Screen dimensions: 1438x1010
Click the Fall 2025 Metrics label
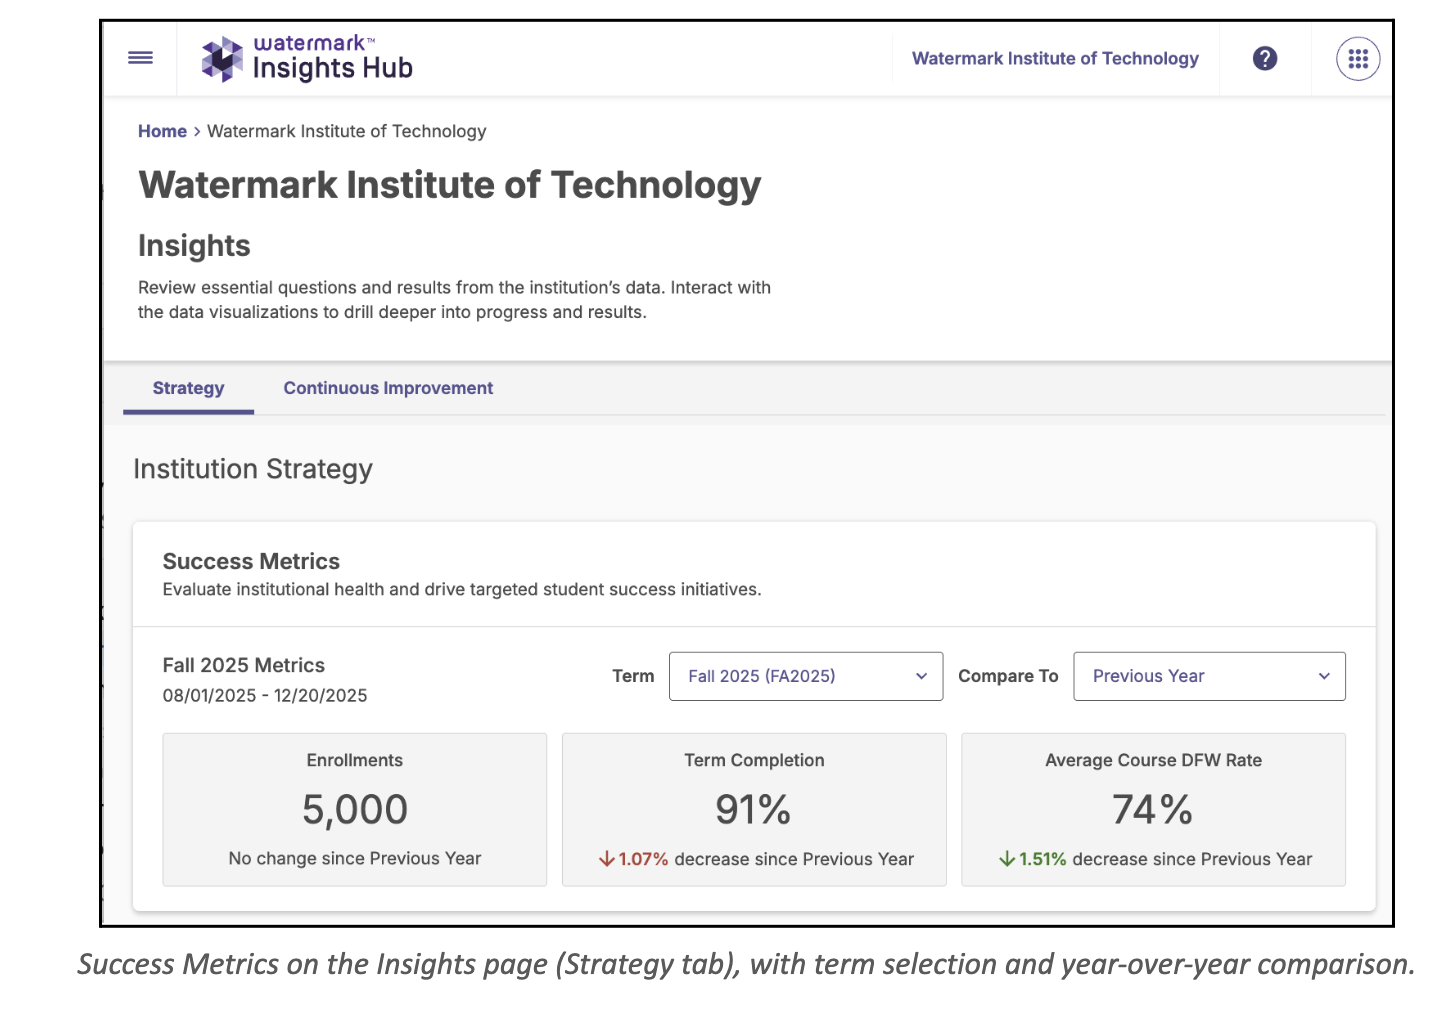click(x=244, y=665)
